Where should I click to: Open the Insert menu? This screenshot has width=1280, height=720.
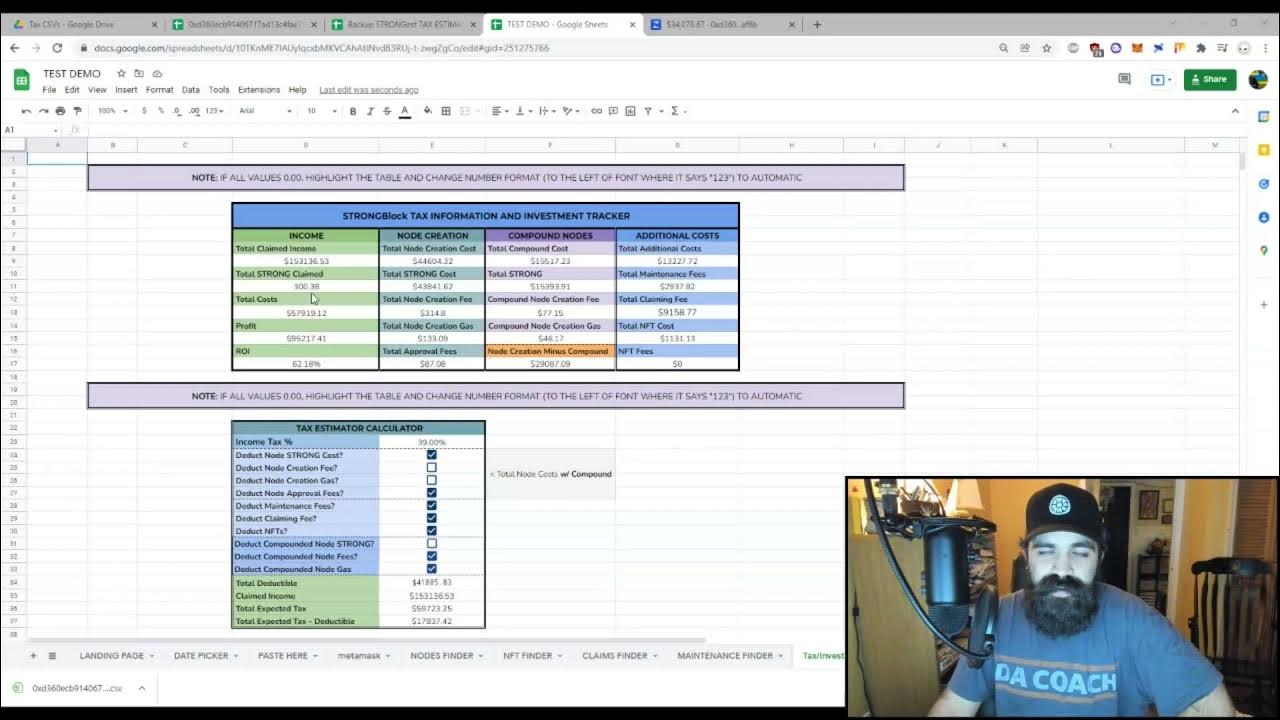click(126, 90)
